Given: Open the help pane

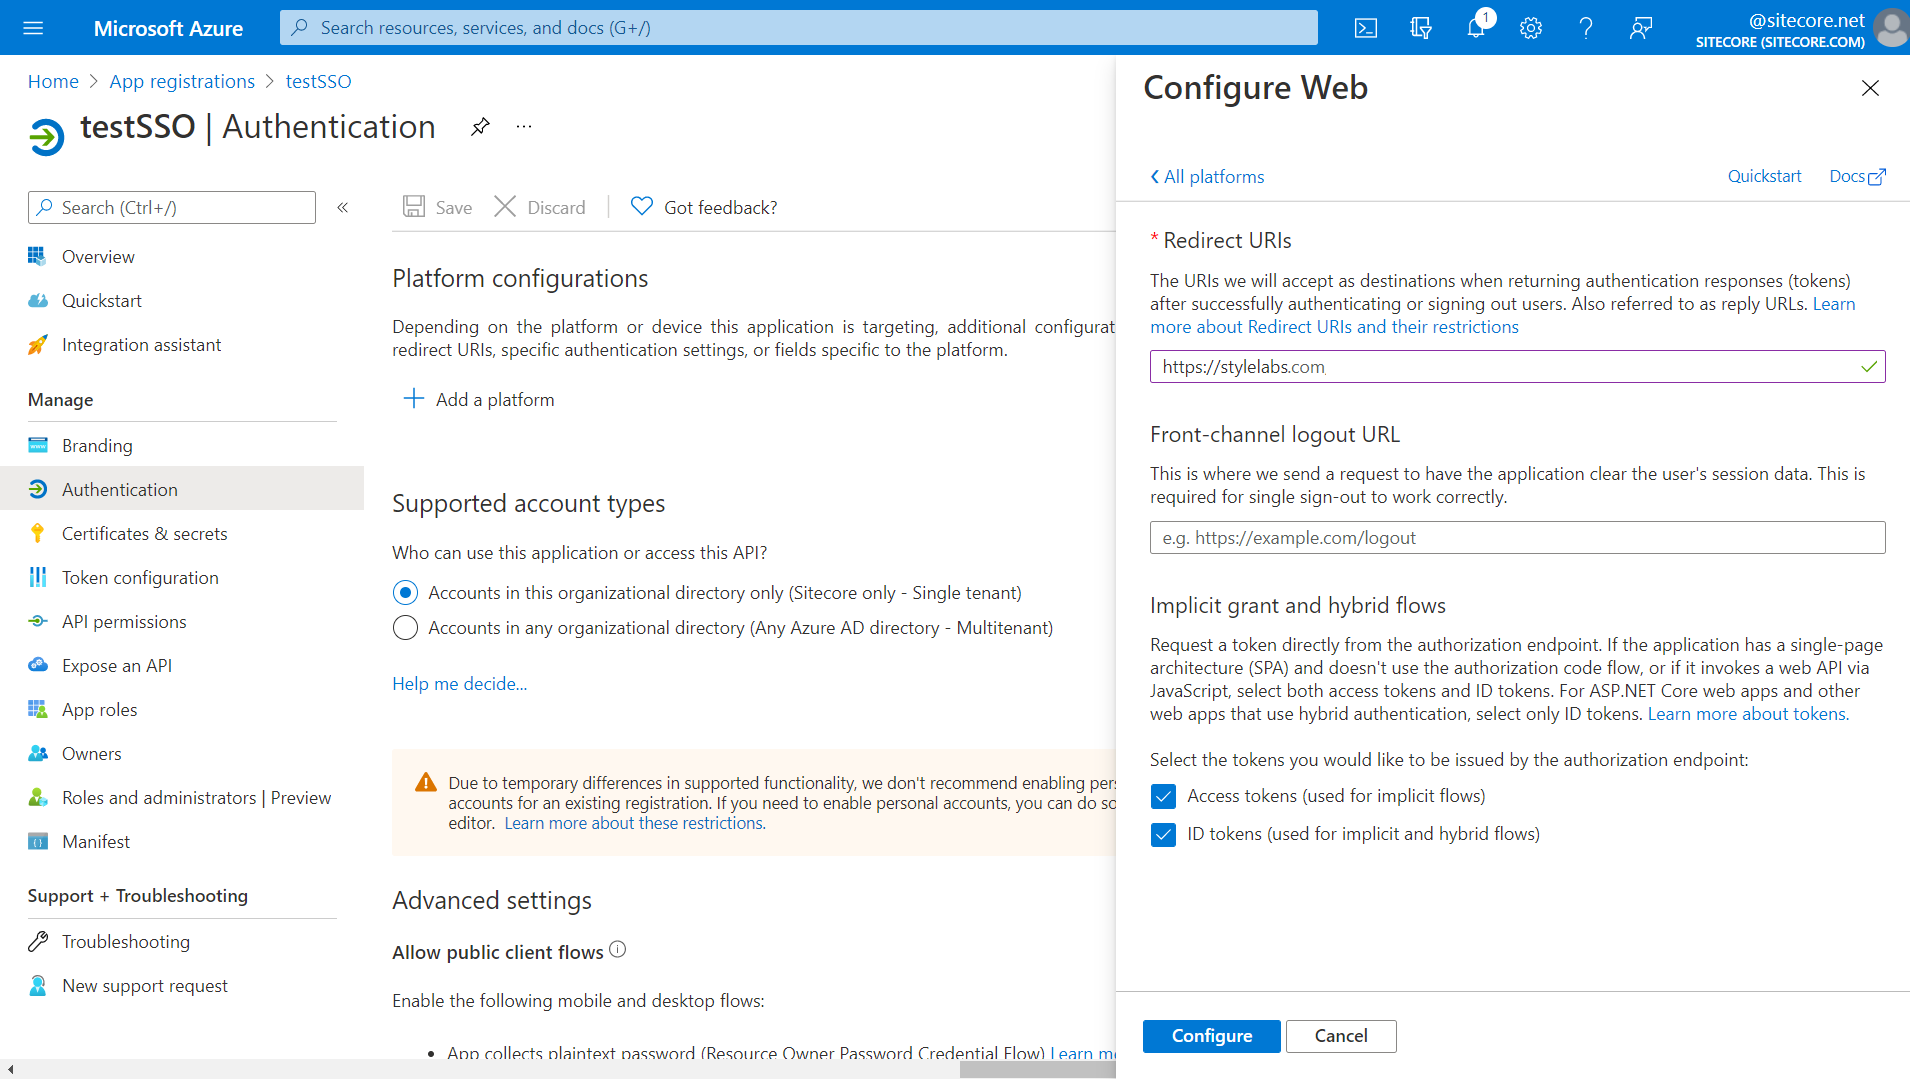Looking at the screenshot, I should click(1585, 27).
